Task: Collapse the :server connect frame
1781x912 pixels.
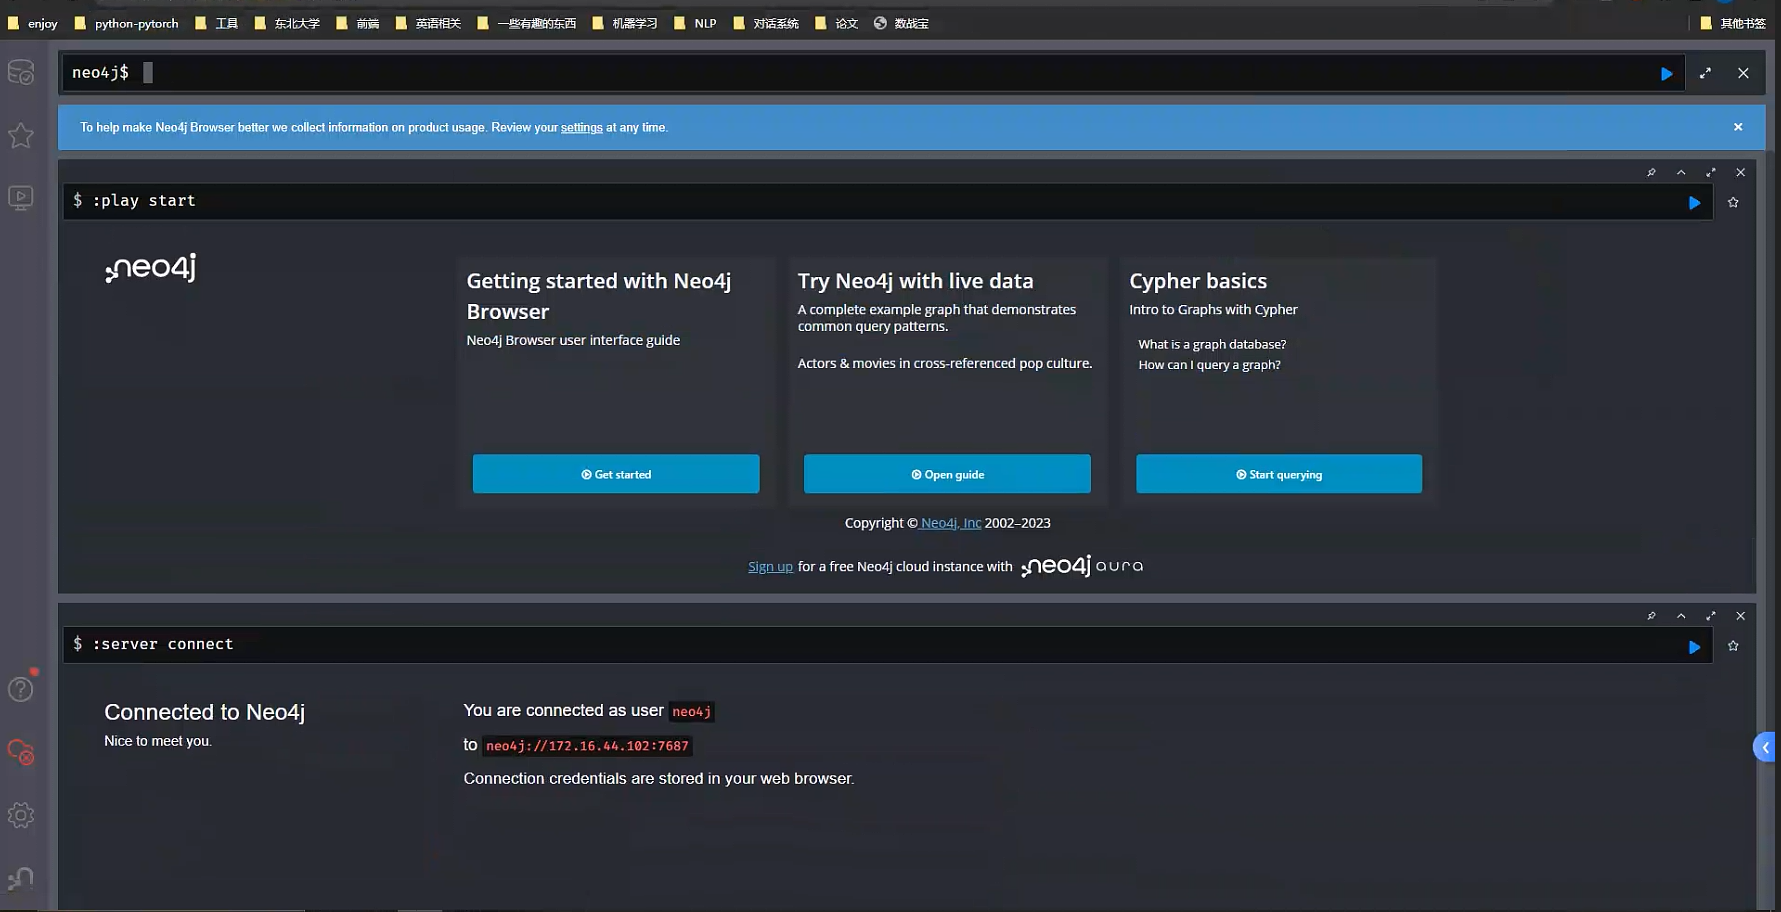Action: [x=1681, y=616]
